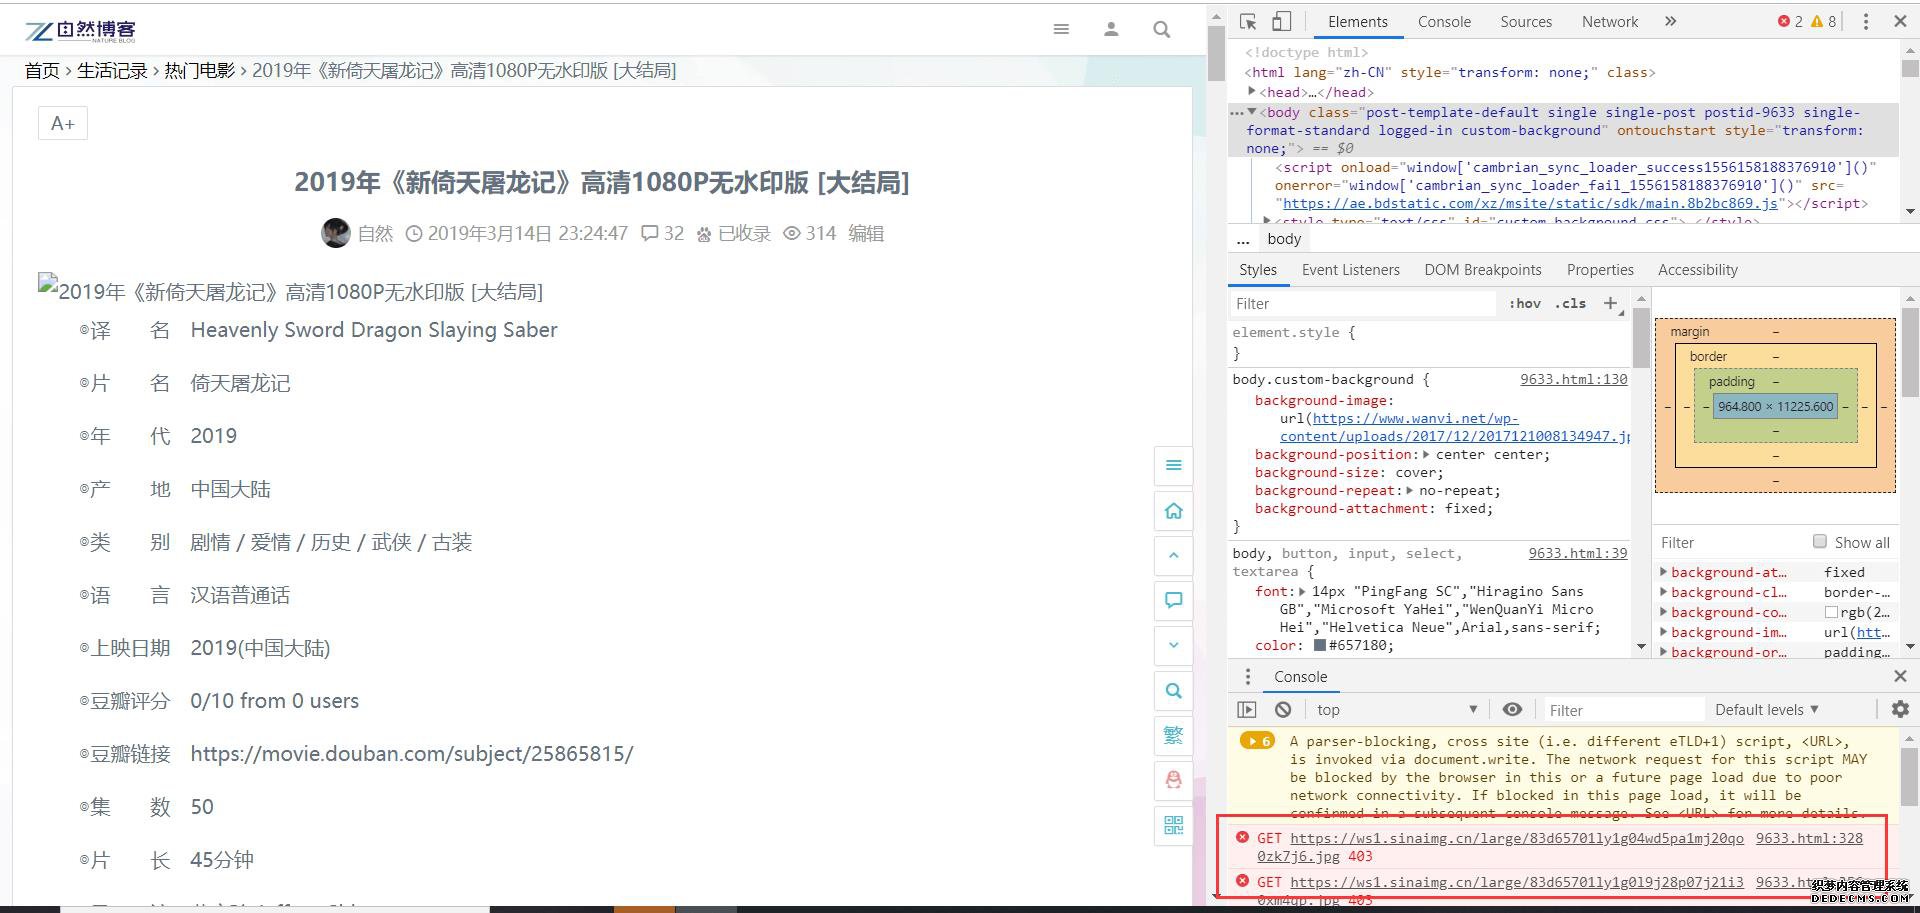Open the user profile icon in header

click(x=1111, y=29)
